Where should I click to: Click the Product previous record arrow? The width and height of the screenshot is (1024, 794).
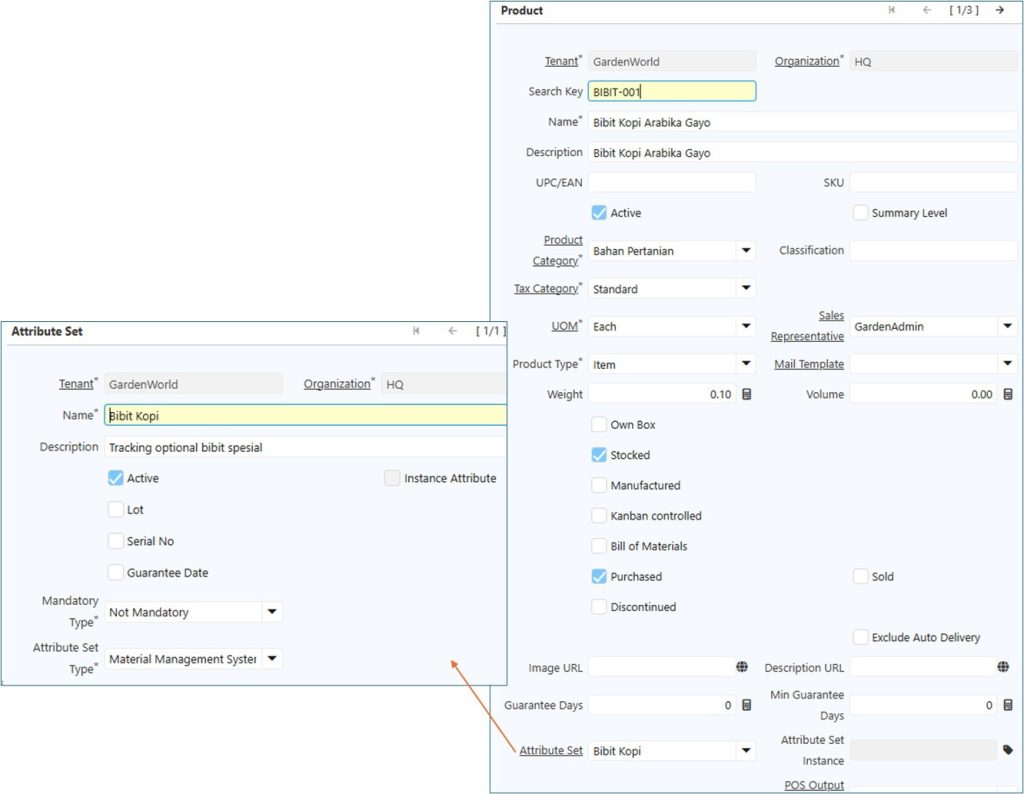point(926,10)
